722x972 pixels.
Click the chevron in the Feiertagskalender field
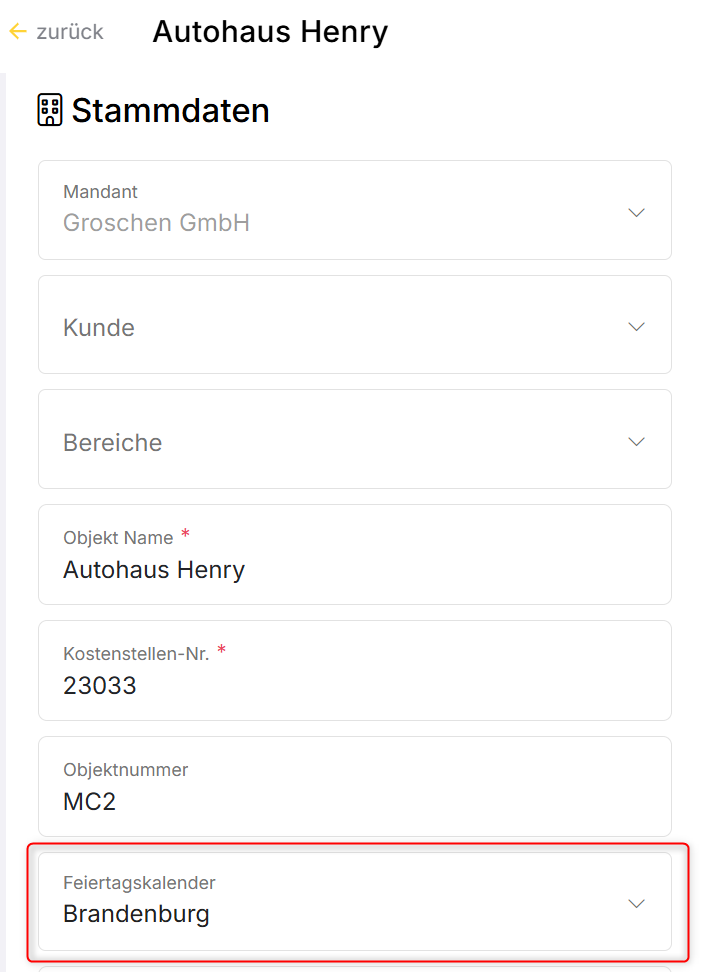(x=636, y=903)
